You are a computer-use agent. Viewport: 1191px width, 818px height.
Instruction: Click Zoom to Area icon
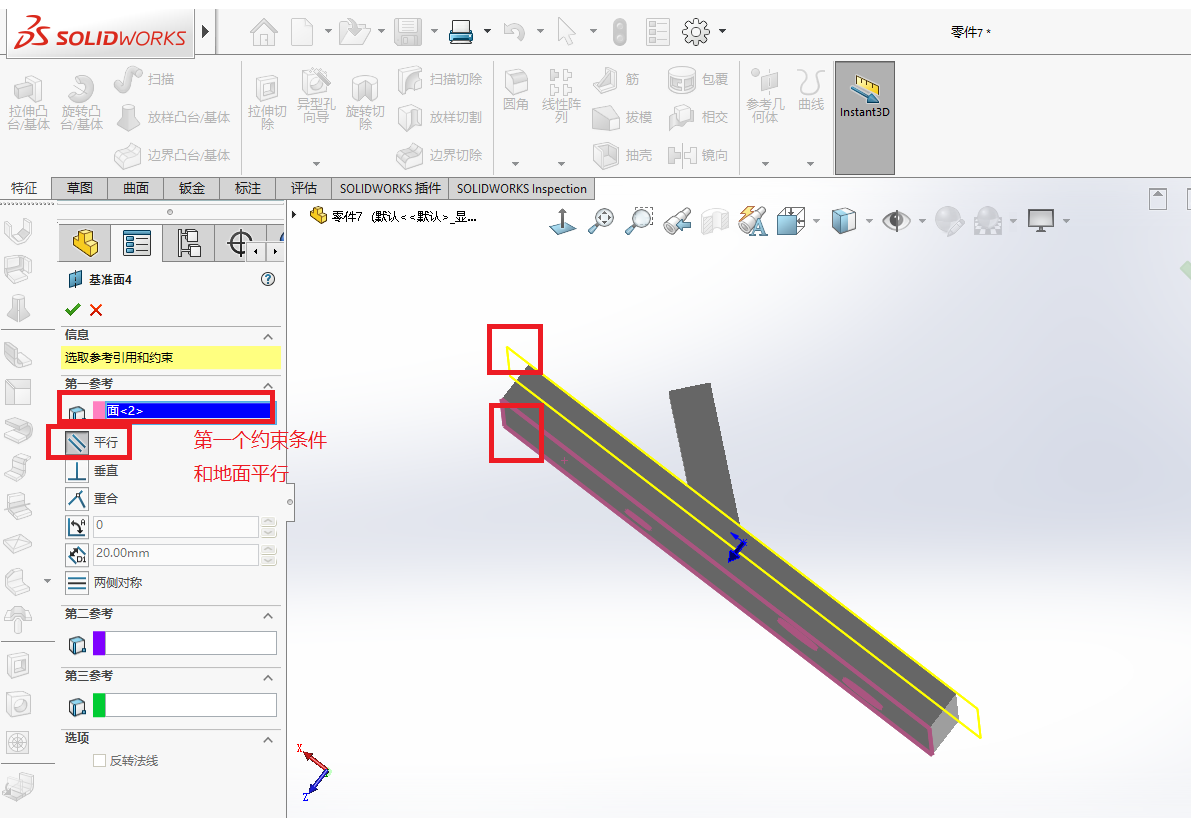[639, 220]
